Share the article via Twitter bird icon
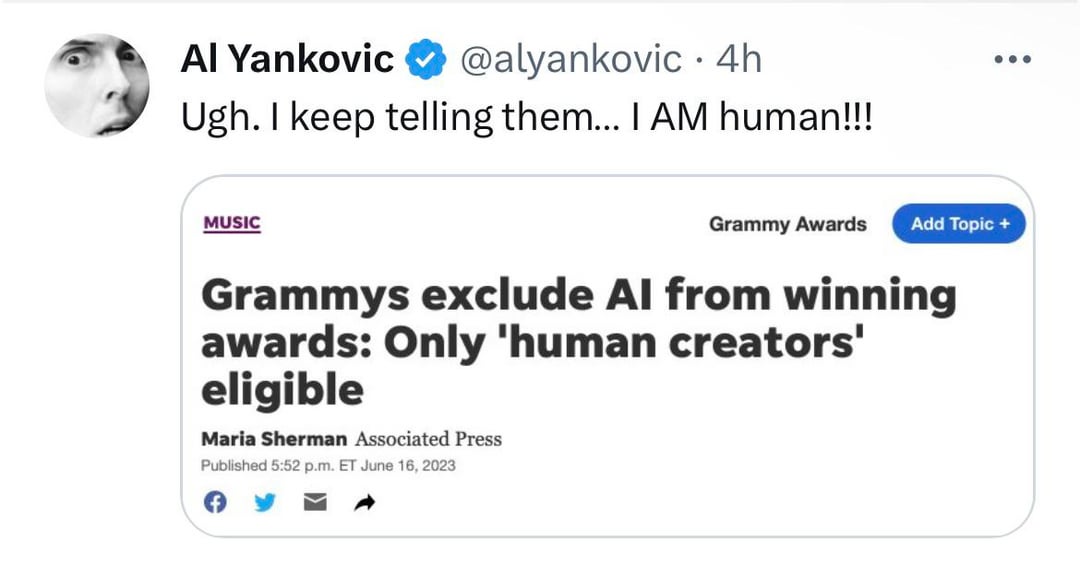This screenshot has height=566, width=1080. pos(264,503)
